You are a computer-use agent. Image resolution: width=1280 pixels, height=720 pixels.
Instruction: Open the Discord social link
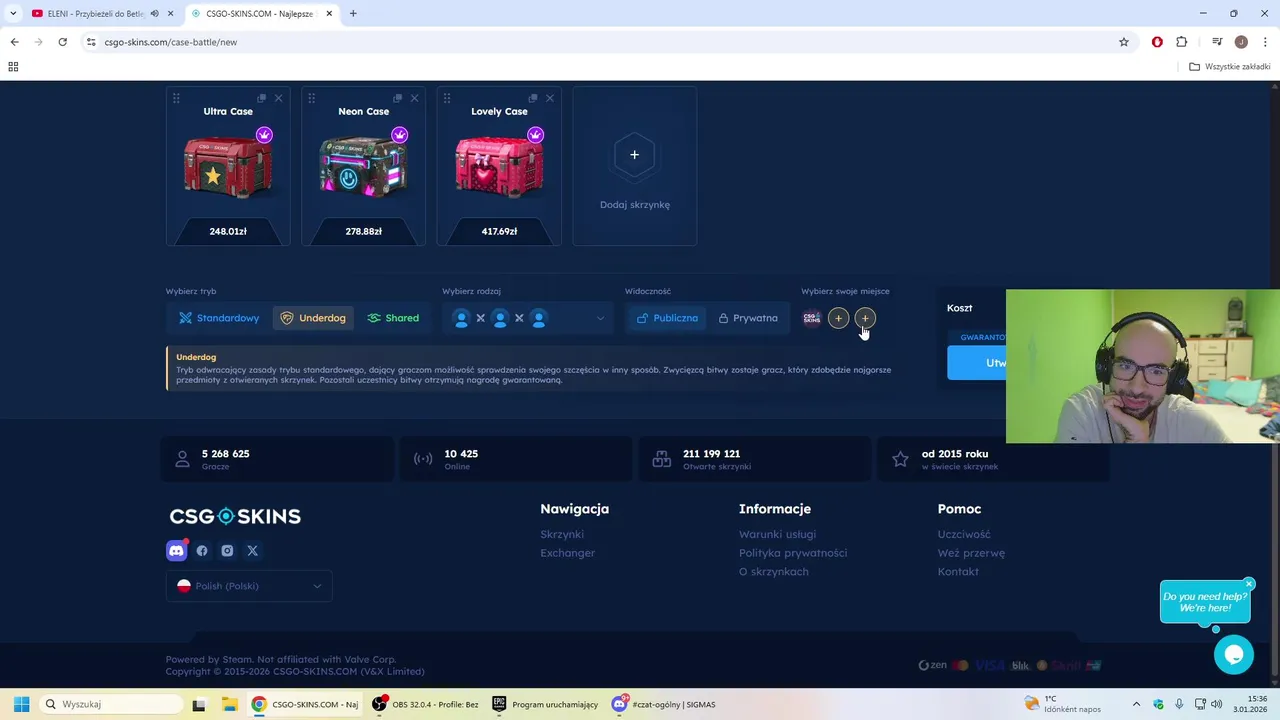177,551
